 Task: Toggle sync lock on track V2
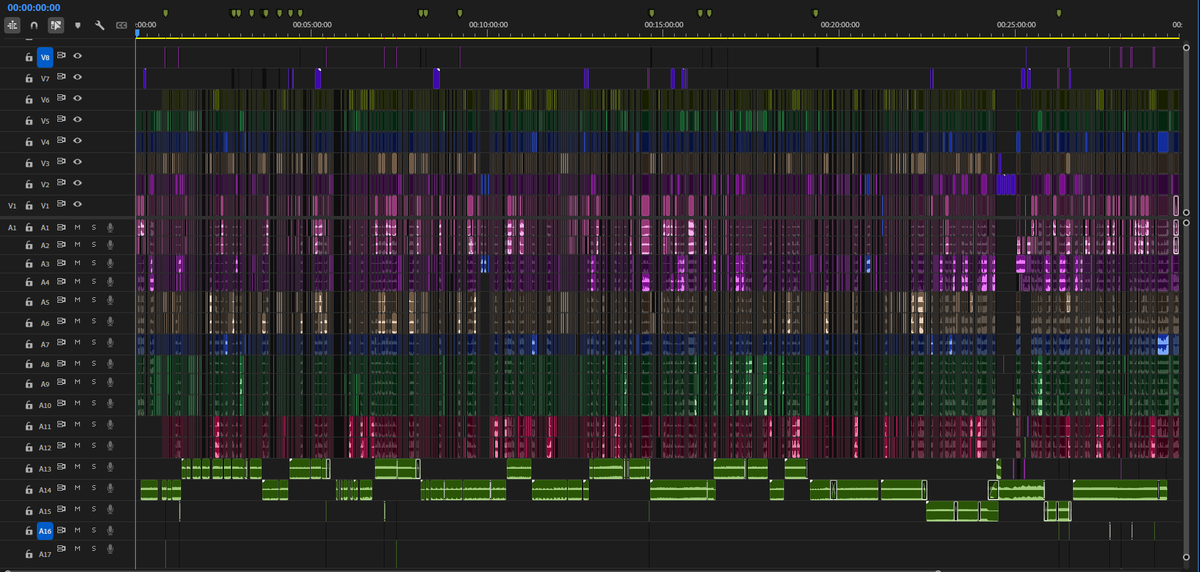click(x=62, y=183)
